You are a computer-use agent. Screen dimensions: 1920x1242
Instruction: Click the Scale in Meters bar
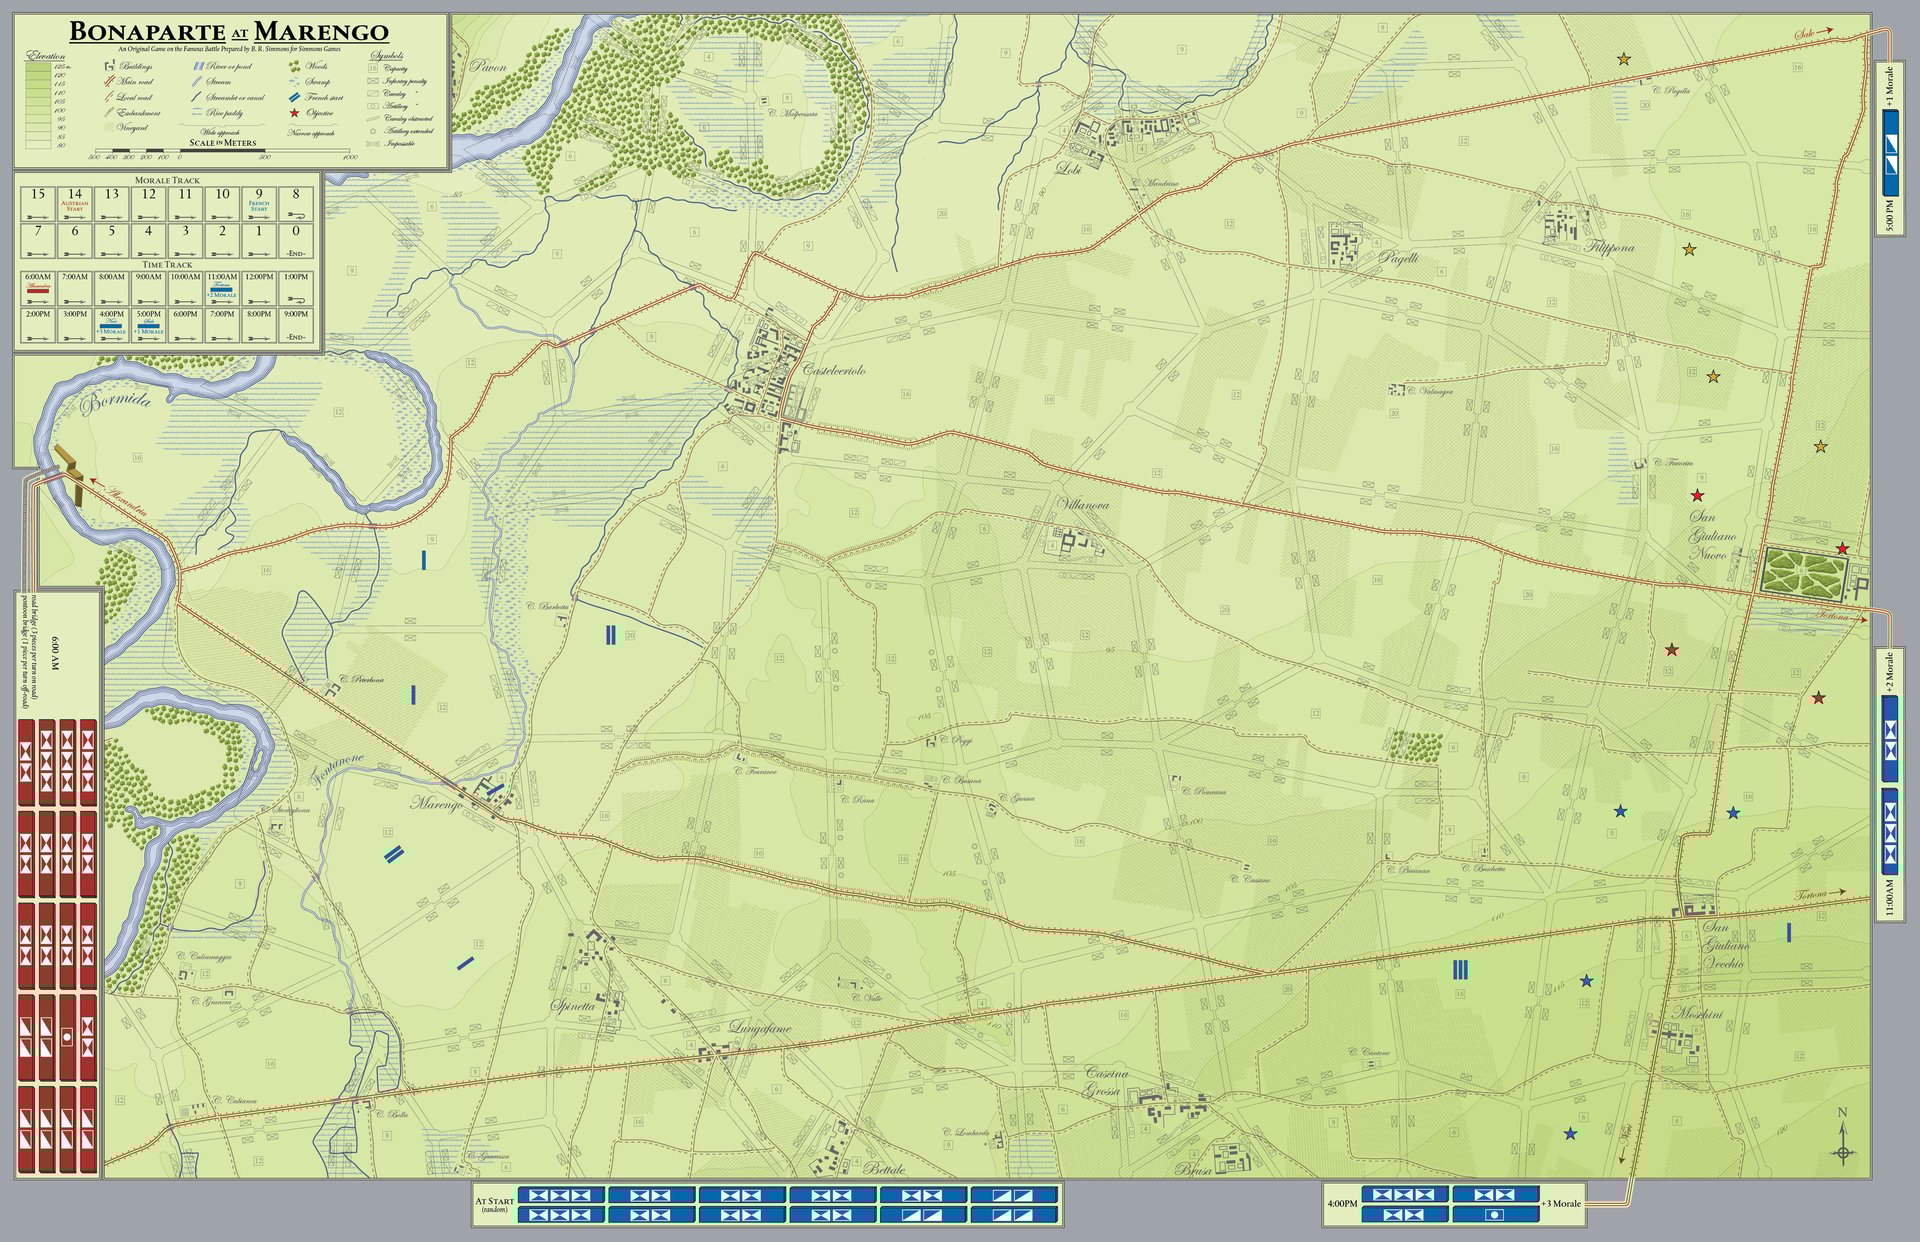click(x=222, y=152)
